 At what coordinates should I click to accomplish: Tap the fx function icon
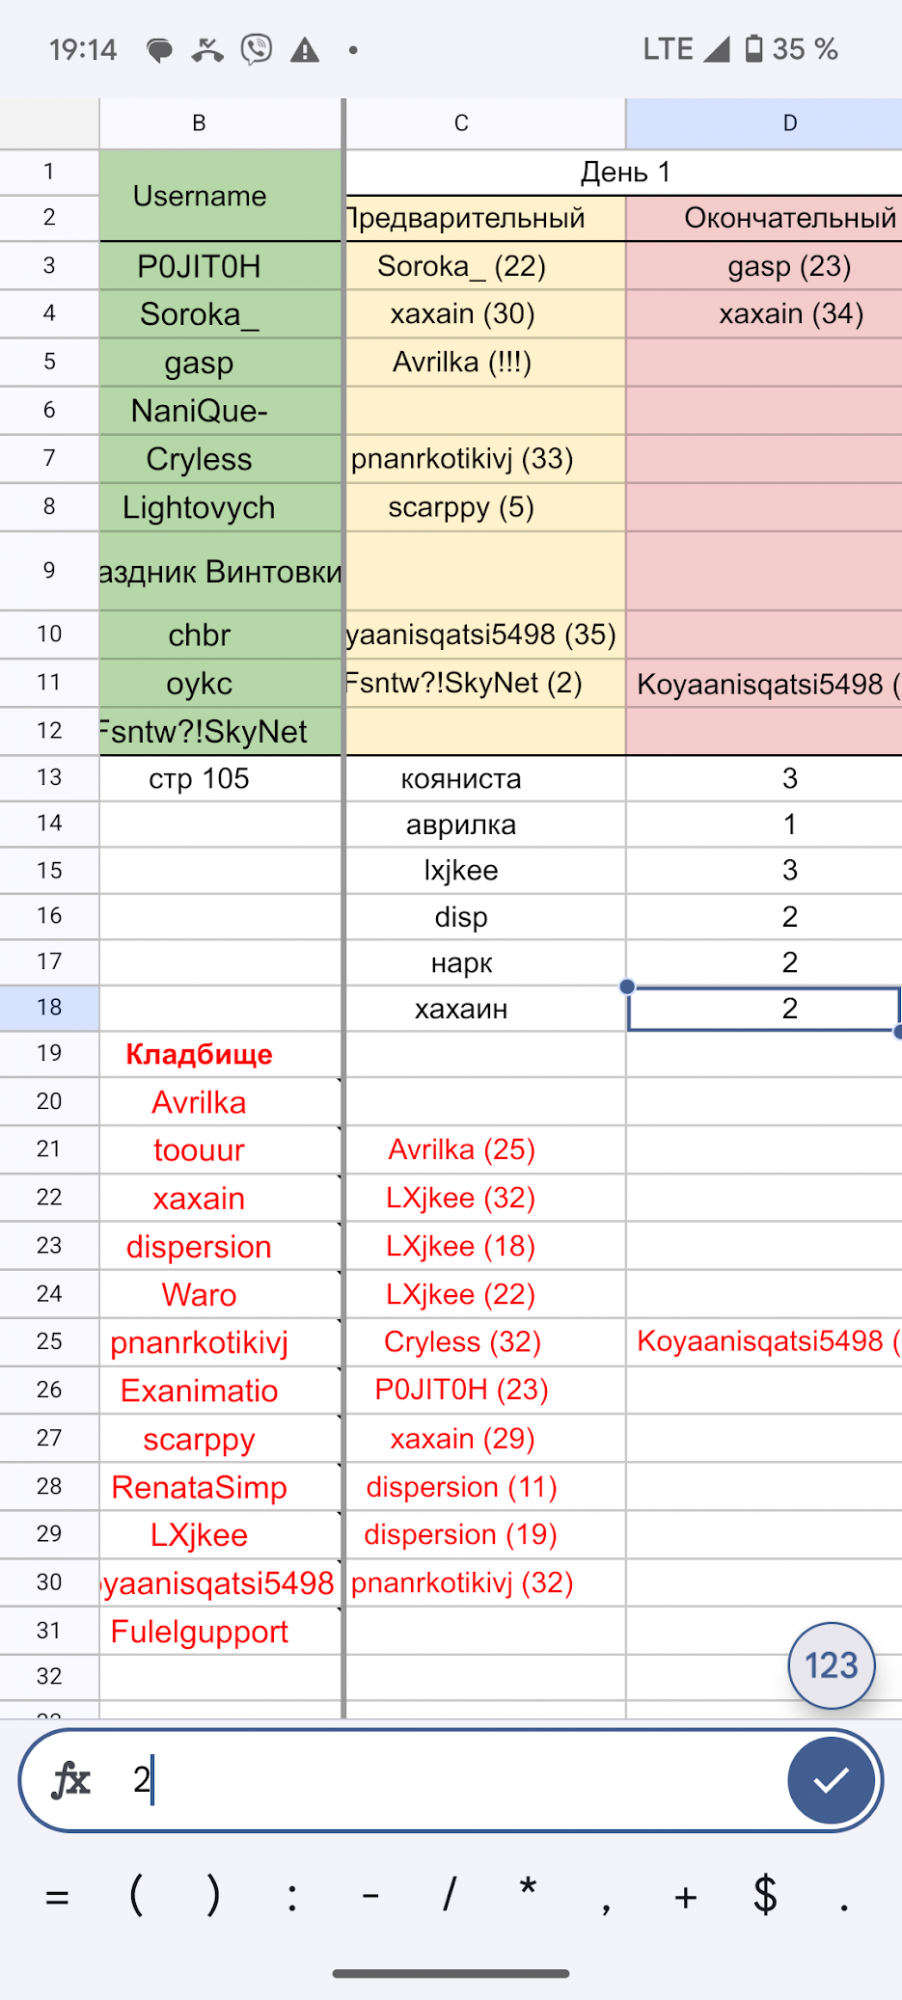tap(71, 1780)
